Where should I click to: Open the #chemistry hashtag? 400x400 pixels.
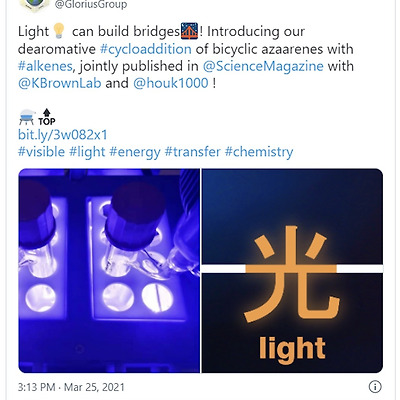click(x=259, y=152)
